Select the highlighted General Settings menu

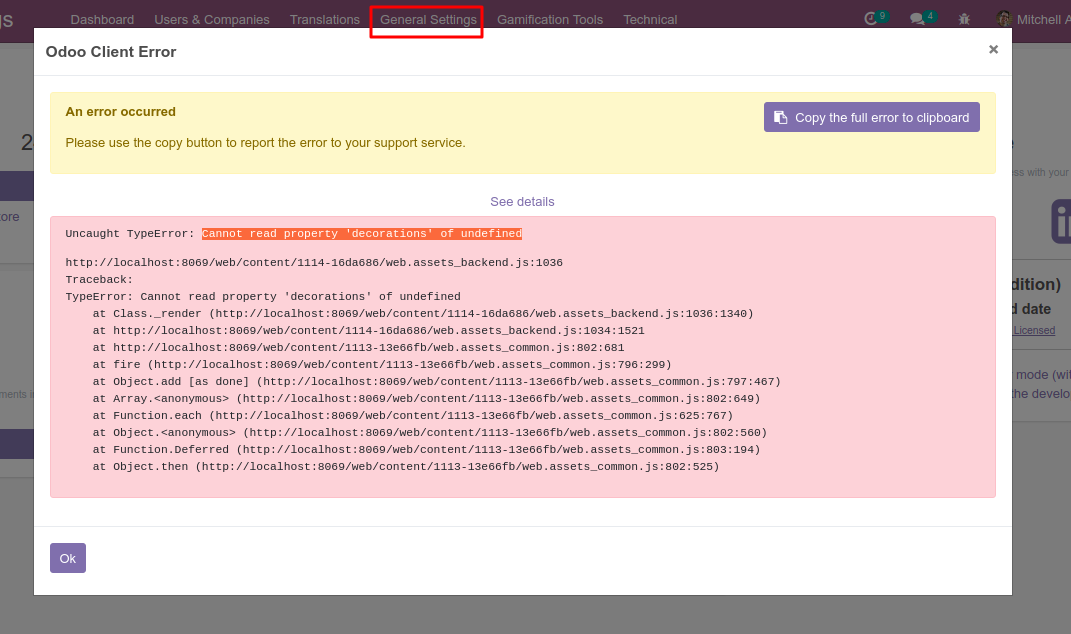426,18
